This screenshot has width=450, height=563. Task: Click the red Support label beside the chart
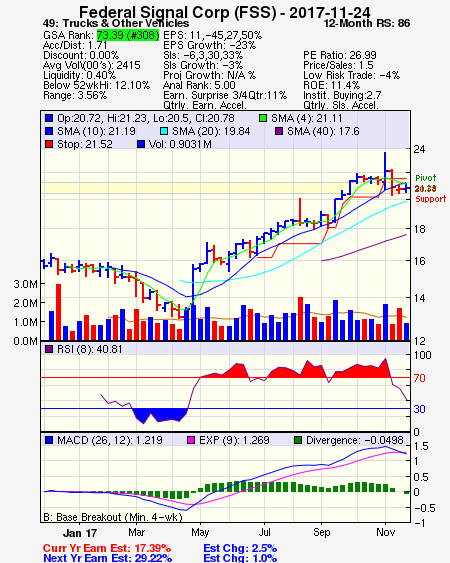(431, 199)
